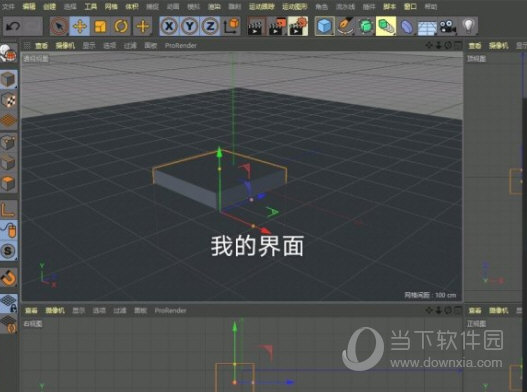This screenshot has width=527, height=392.
Task: Open the 窗口 menu
Action: point(410,6)
